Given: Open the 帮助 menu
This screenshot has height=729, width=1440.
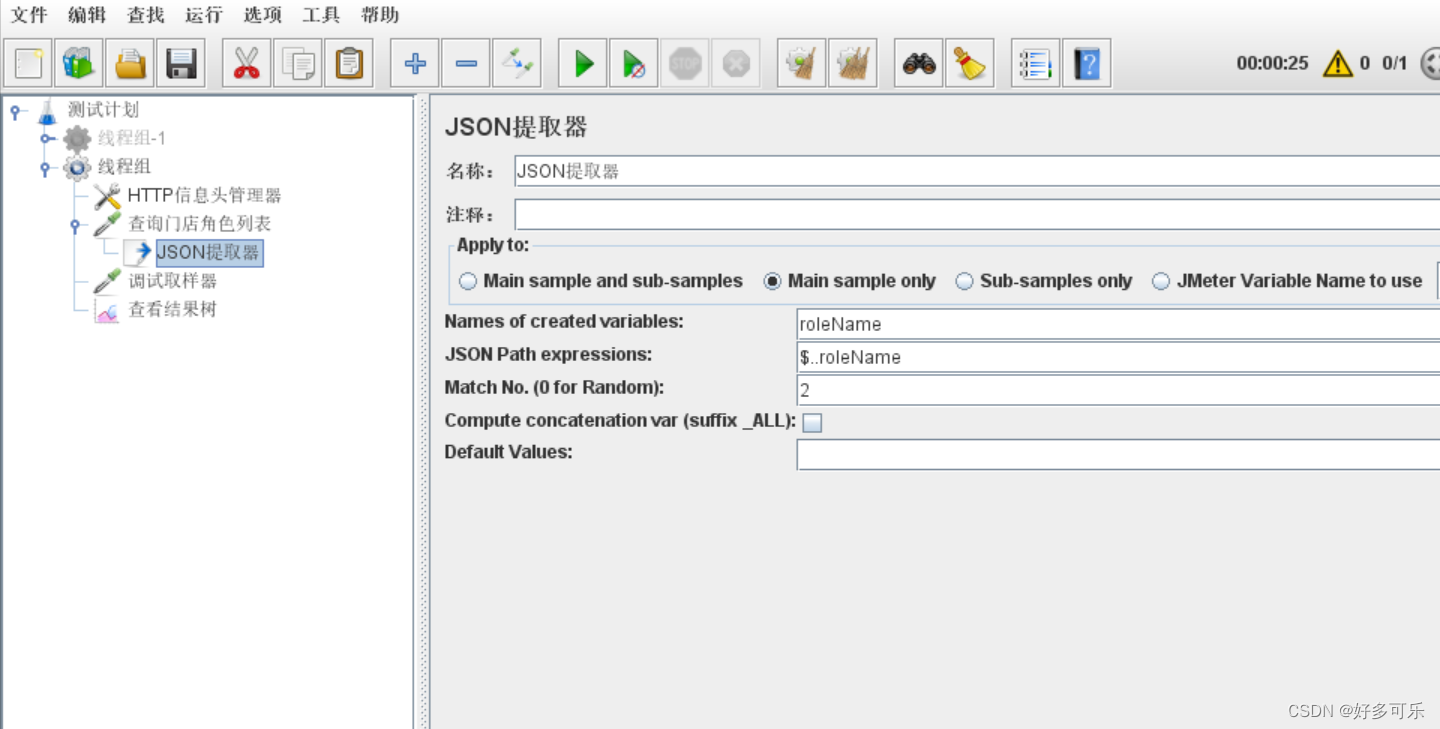Looking at the screenshot, I should pyautogui.click(x=380, y=15).
